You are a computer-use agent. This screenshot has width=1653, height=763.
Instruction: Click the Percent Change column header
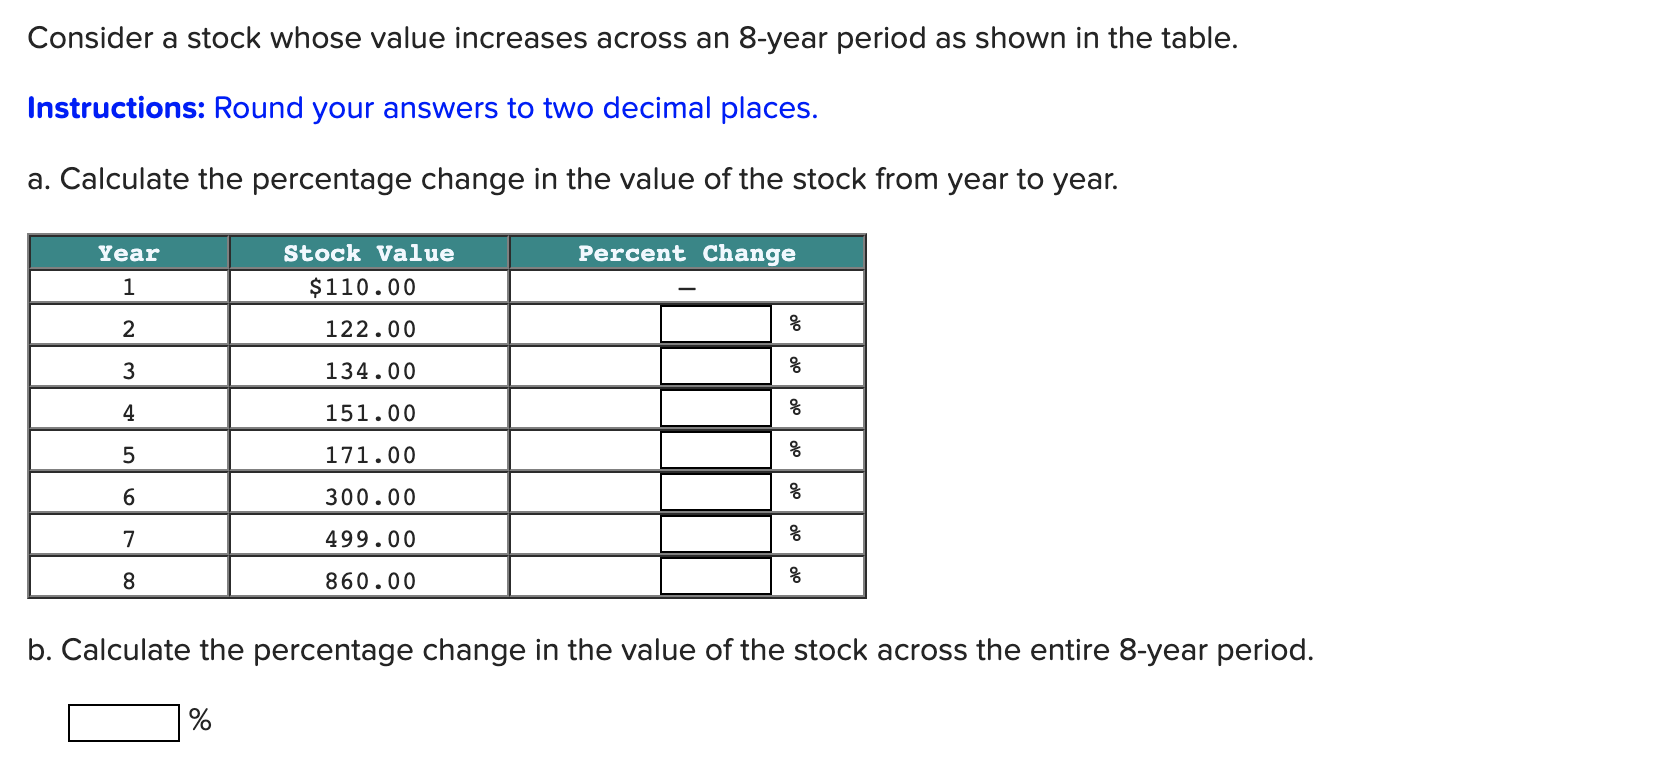686,253
